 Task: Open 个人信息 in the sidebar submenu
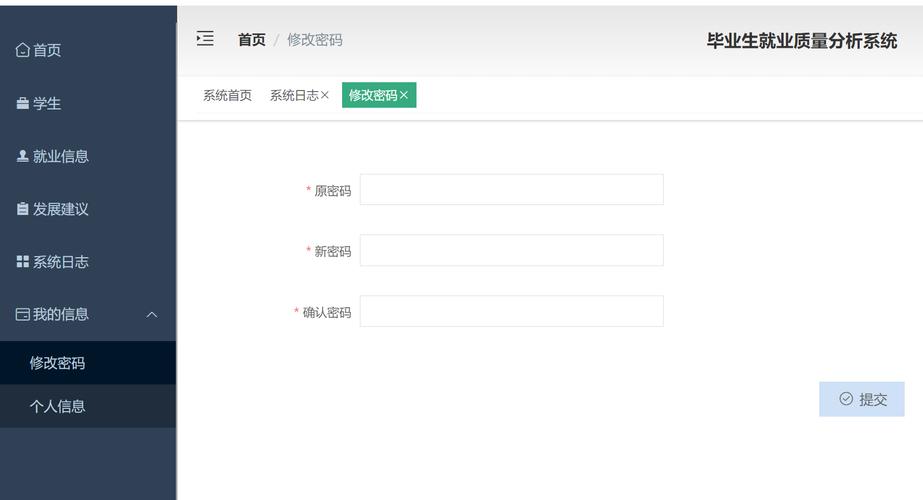(x=58, y=406)
